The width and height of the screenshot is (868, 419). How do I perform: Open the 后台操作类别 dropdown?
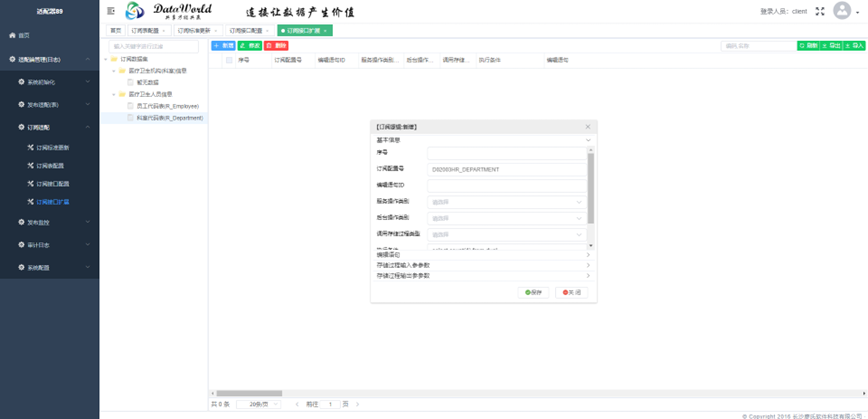[x=507, y=218]
